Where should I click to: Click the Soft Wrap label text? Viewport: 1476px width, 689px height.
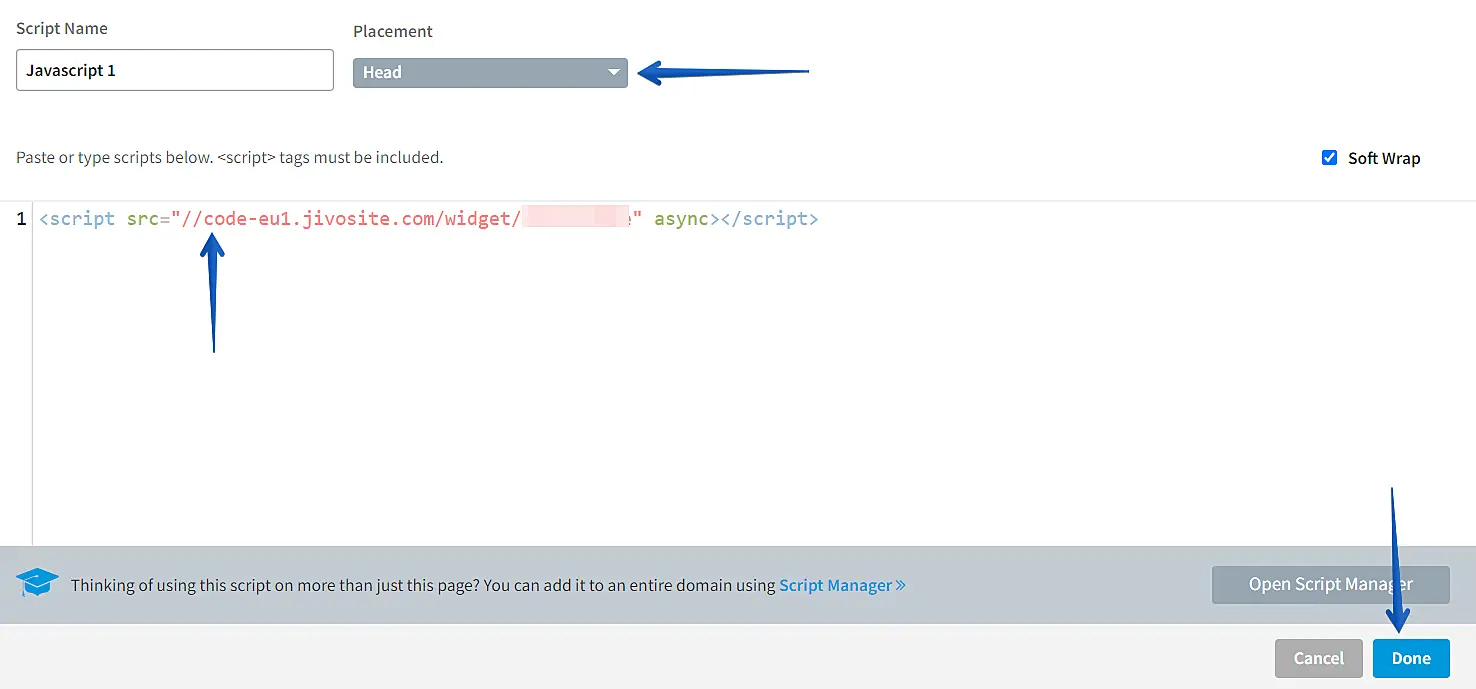1383,158
